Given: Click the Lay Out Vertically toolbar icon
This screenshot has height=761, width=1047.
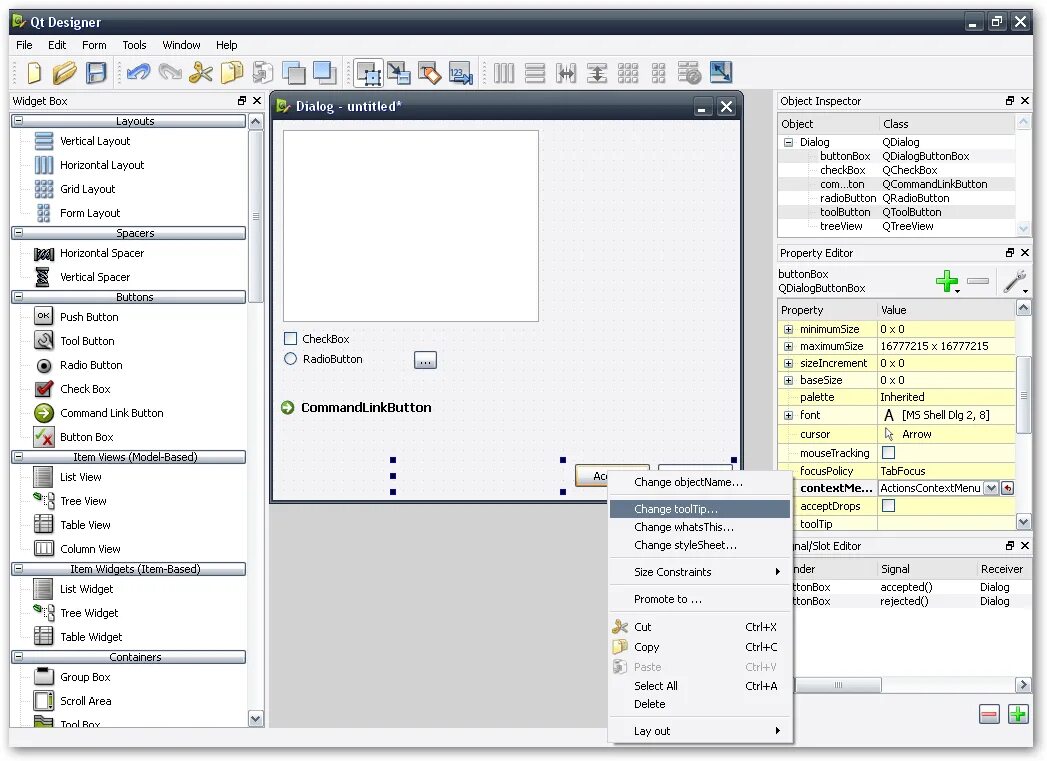Looking at the screenshot, I should tap(535, 72).
